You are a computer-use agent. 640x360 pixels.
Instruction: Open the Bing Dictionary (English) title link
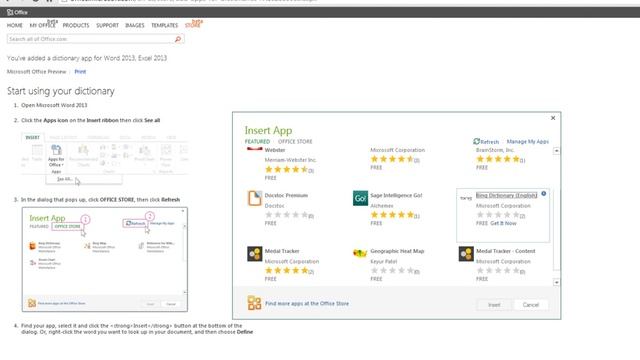pos(507,196)
